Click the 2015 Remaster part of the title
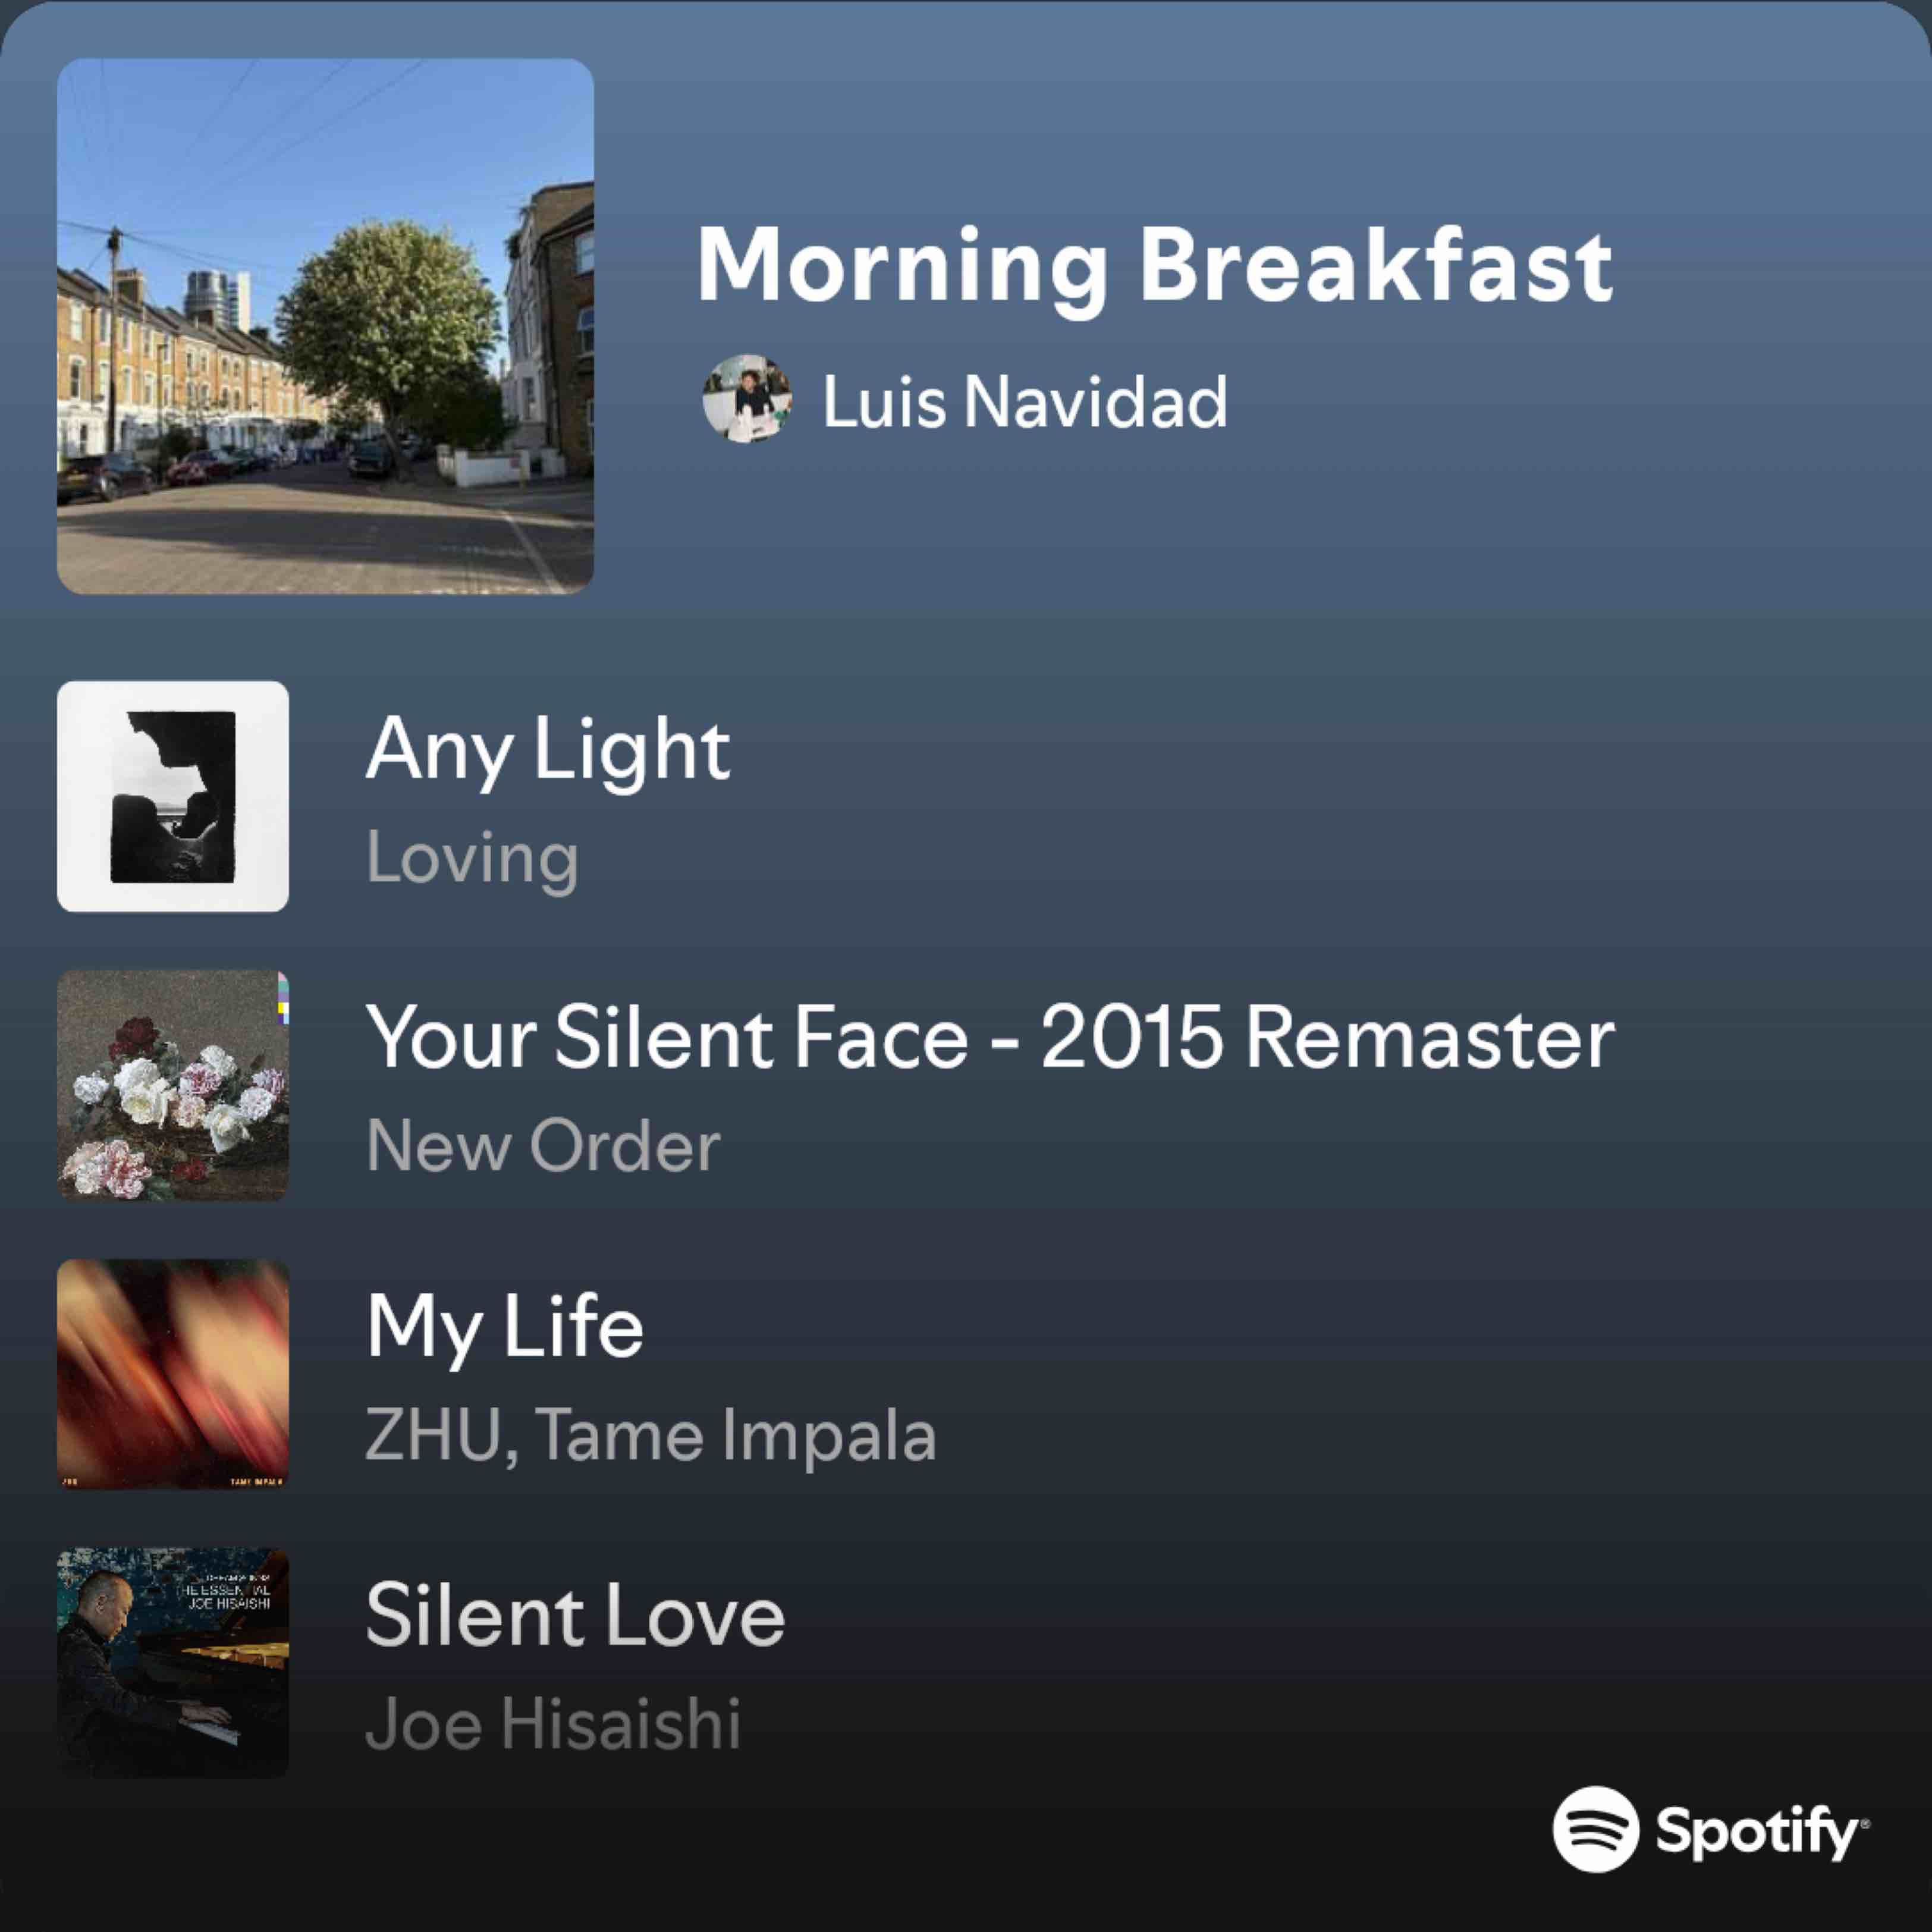Viewport: 1932px width, 1932px height. [1327, 1037]
